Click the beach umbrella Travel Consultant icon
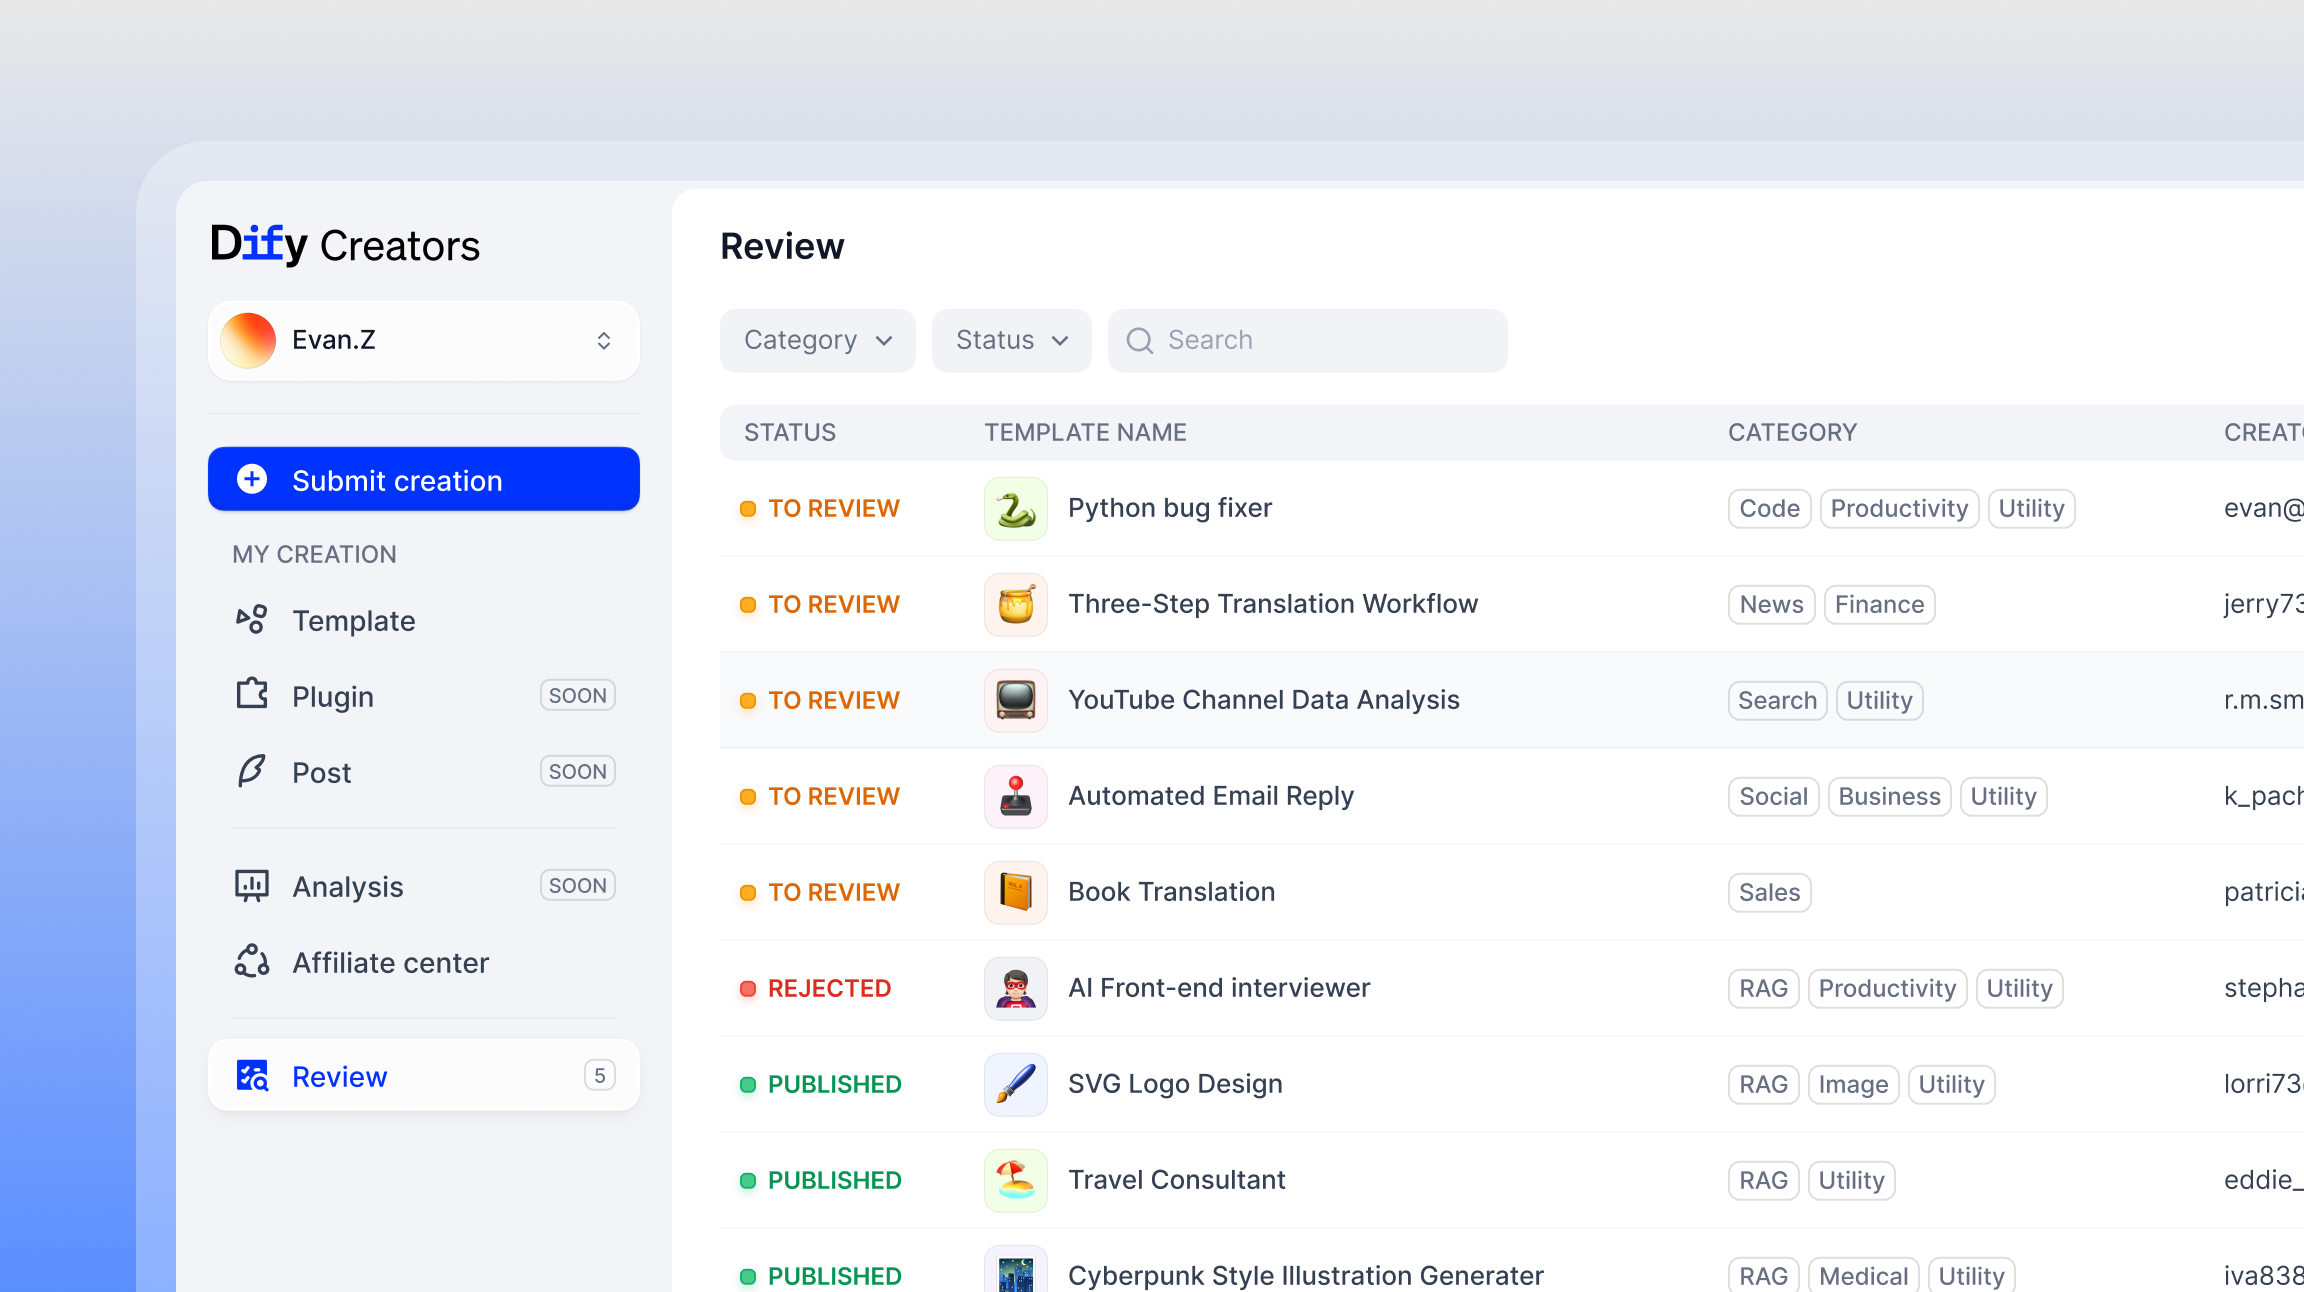2304x1292 pixels. pos(1015,1181)
